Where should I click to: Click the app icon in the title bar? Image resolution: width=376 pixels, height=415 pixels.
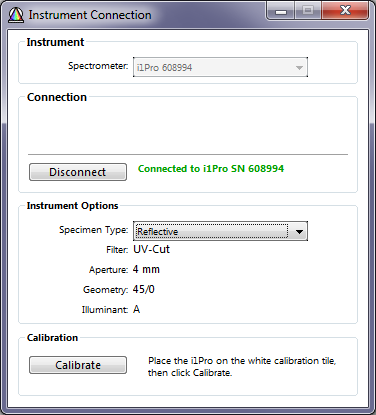[x=16, y=15]
